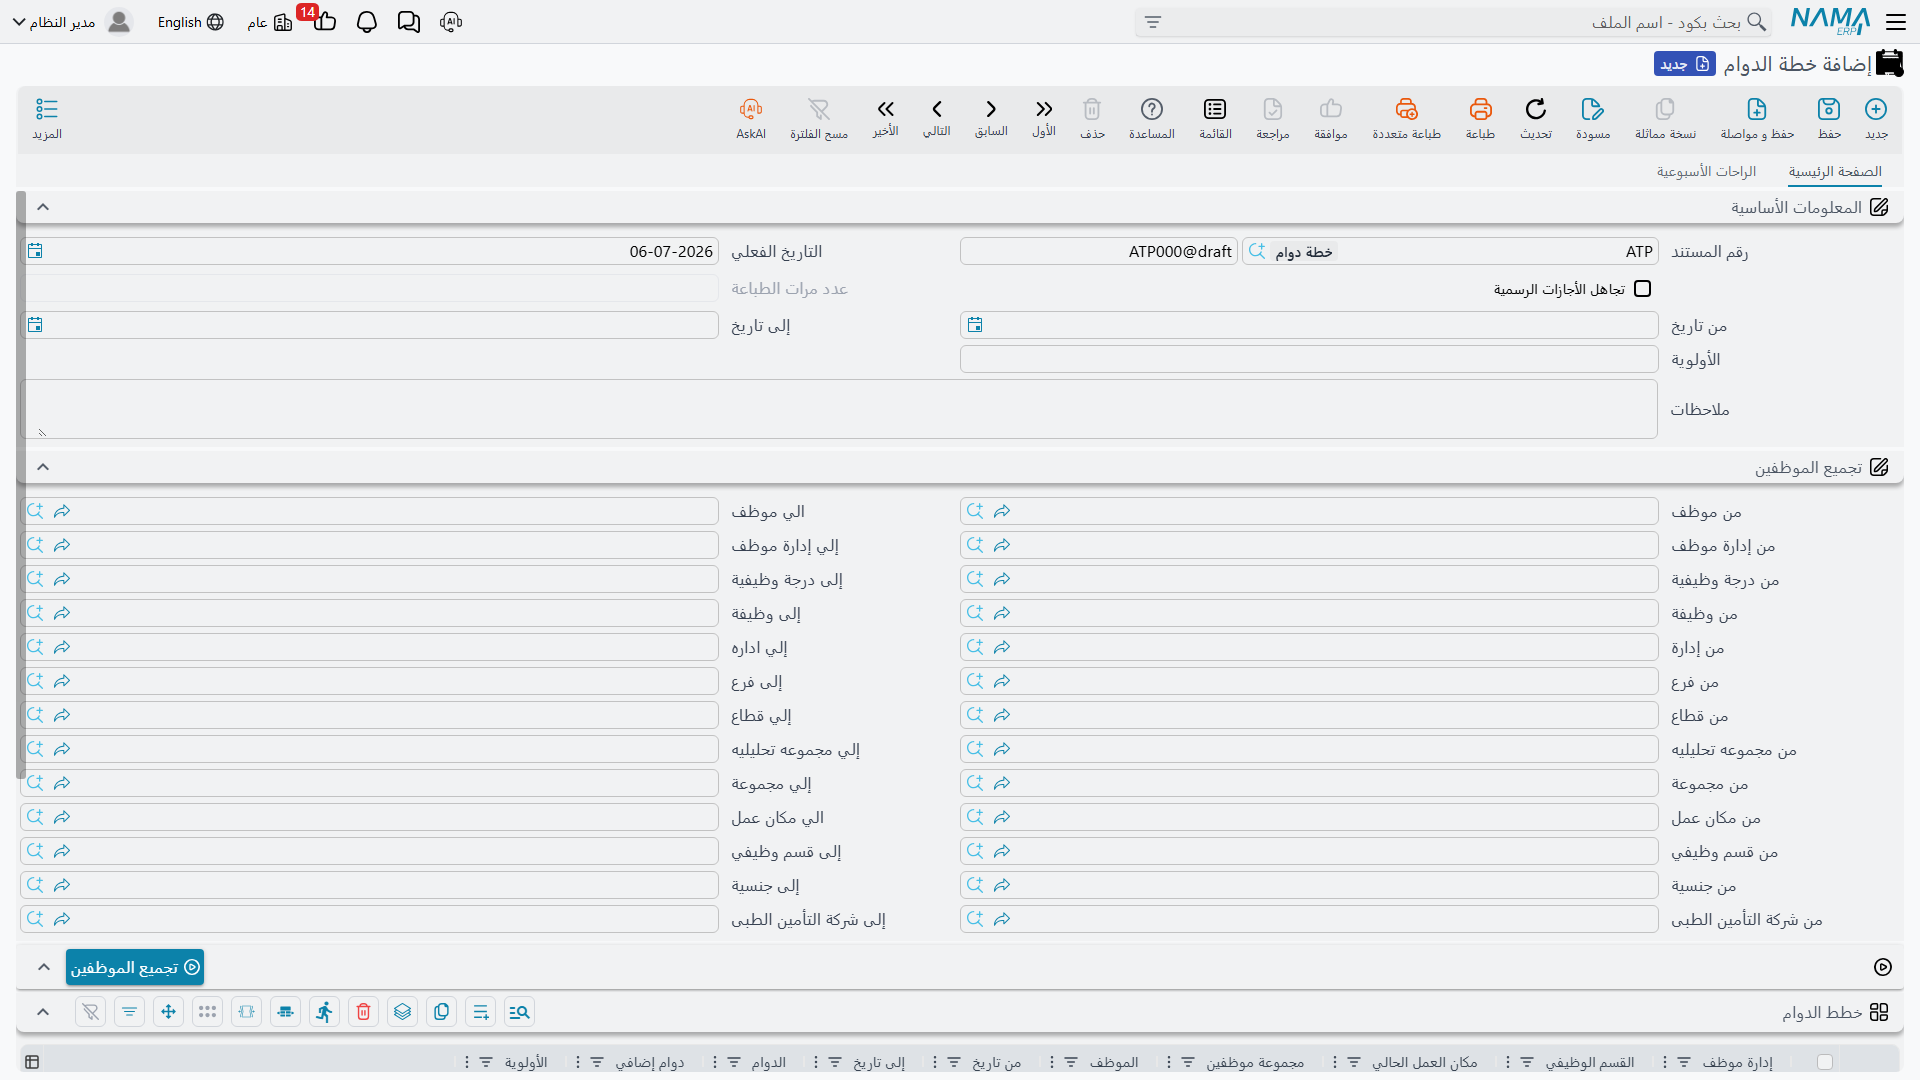Open مدير النظام user dropdown
This screenshot has width=1920, height=1080.
[x=72, y=22]
